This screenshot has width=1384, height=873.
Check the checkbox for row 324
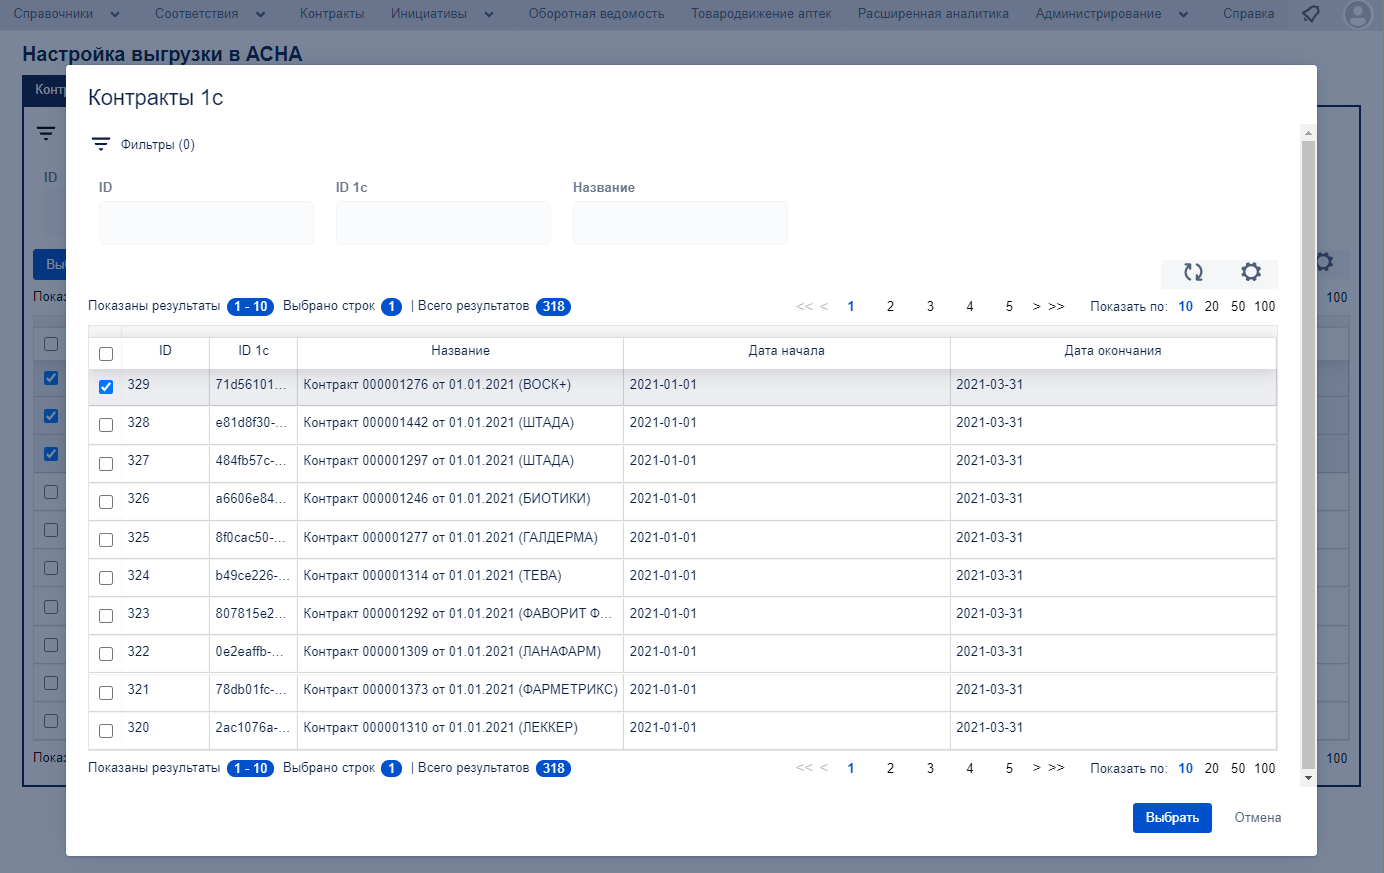[x=106, y=577]
